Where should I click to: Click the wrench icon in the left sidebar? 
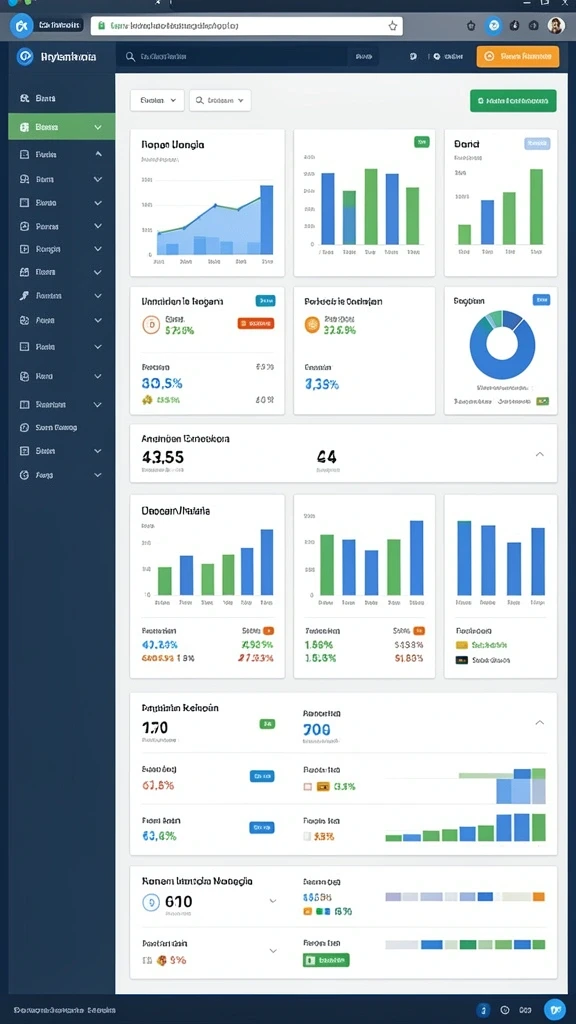(24, 295)
